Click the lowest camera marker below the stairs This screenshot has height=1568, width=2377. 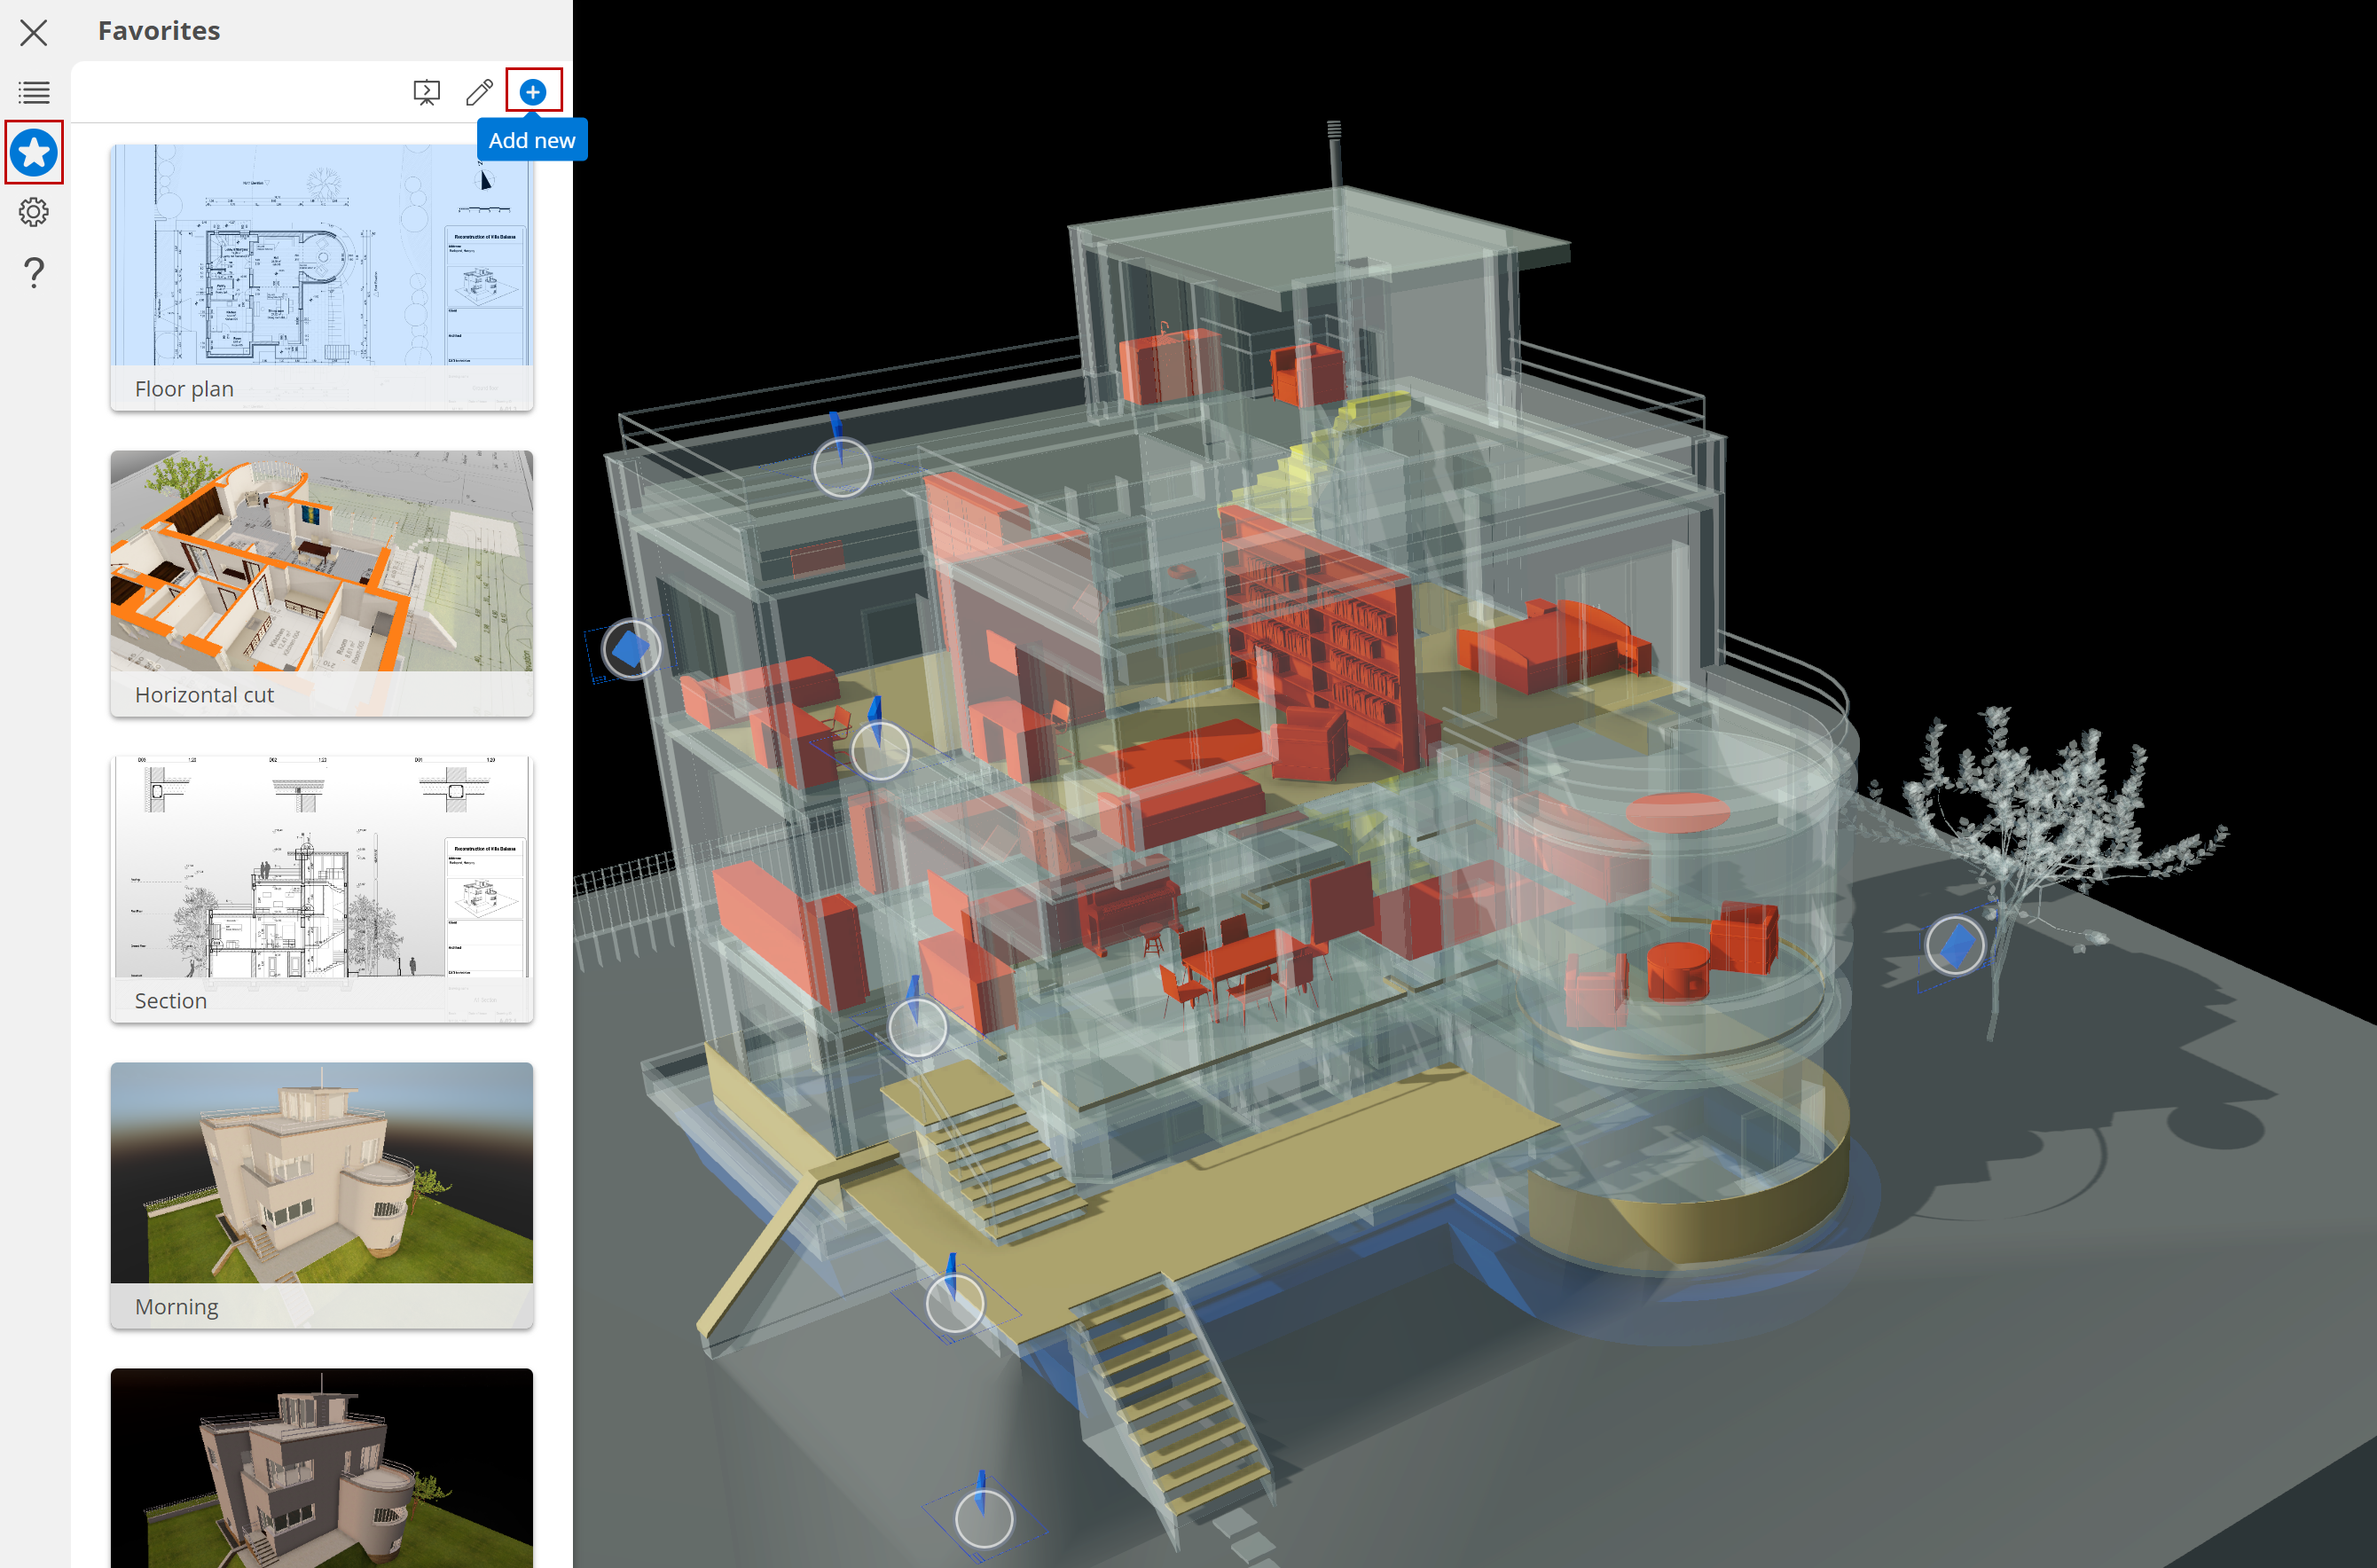tap(984, 1518)
